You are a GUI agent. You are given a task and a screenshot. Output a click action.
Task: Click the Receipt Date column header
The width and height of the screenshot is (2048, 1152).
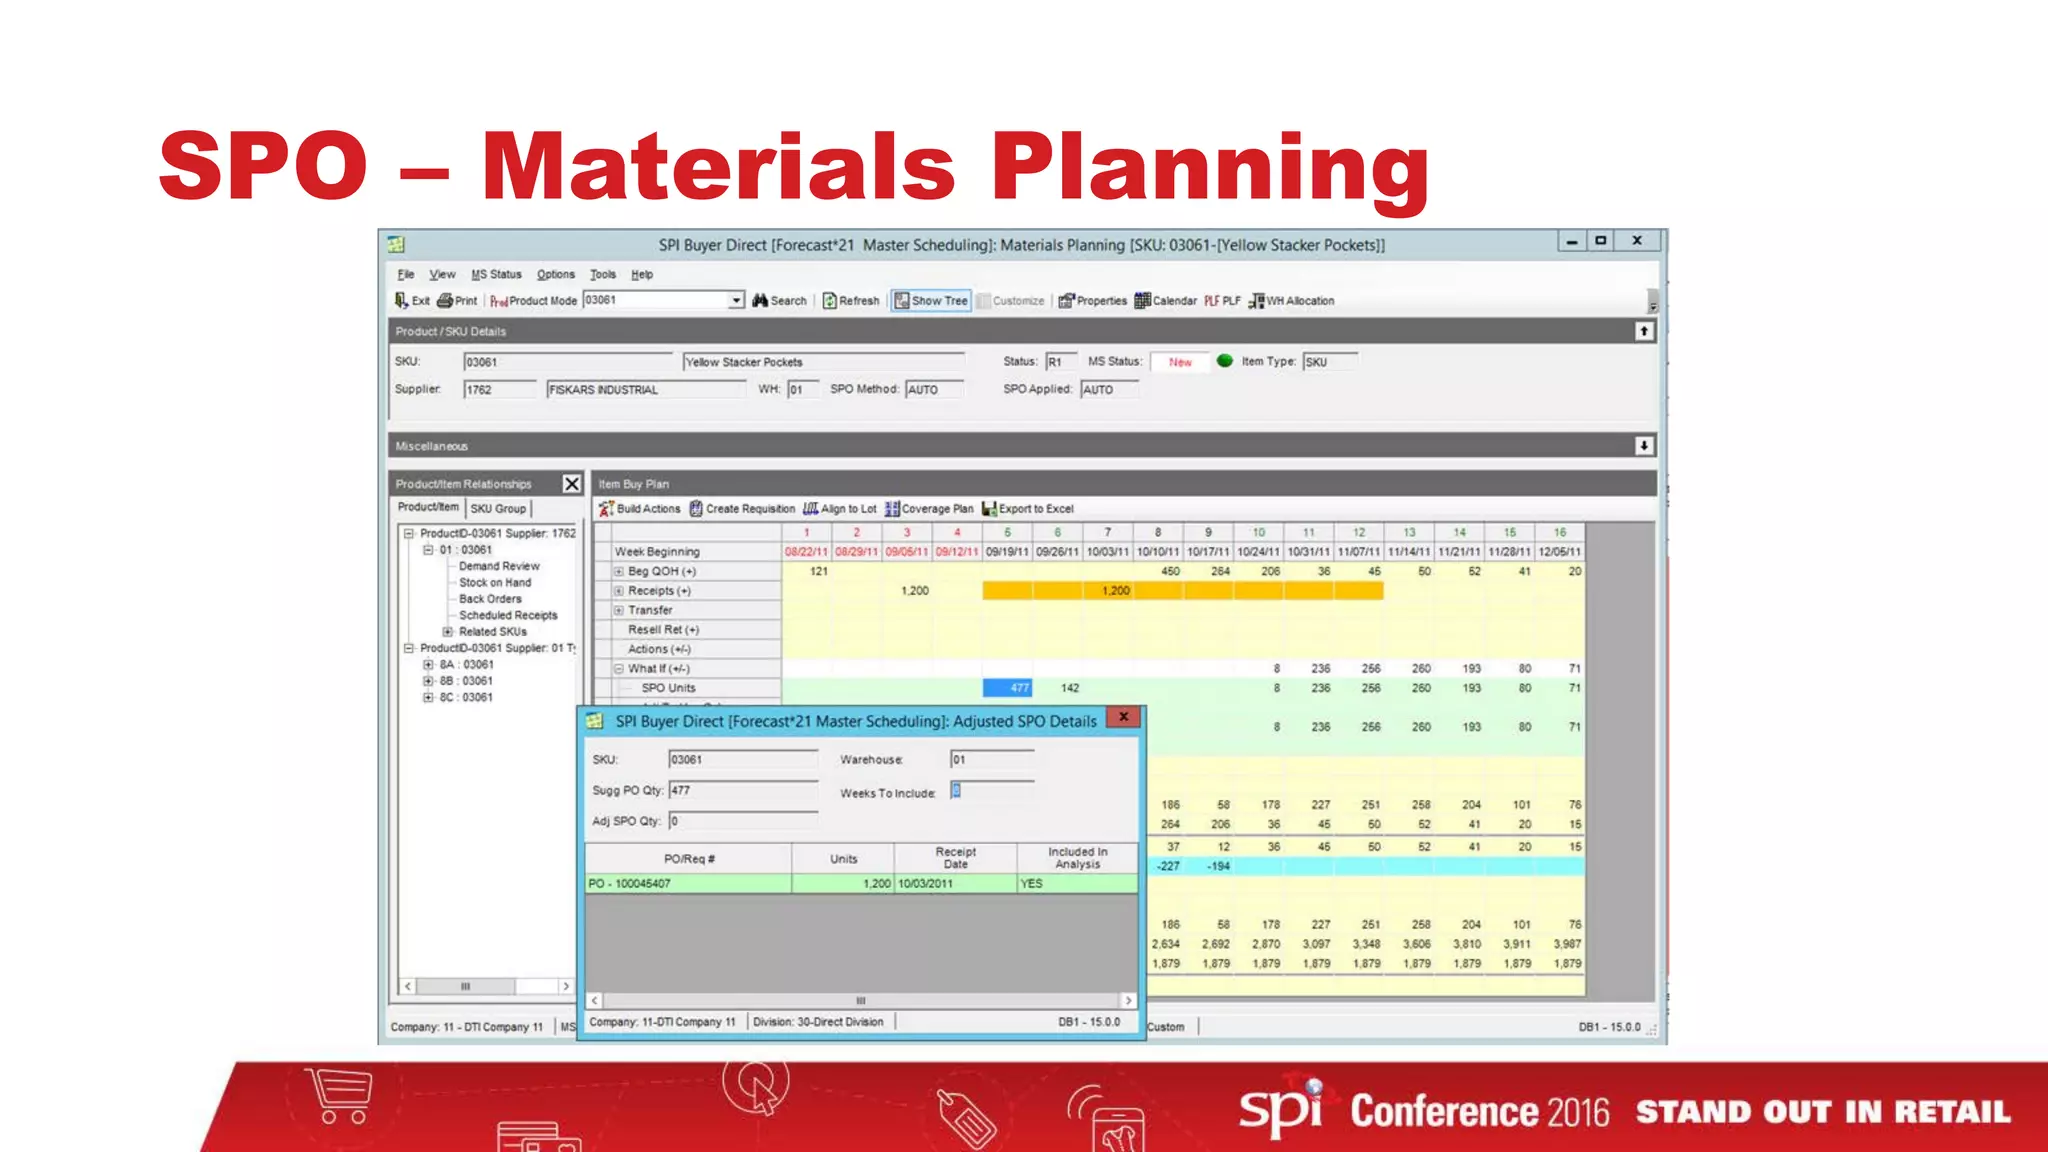(x=955, y=859)
